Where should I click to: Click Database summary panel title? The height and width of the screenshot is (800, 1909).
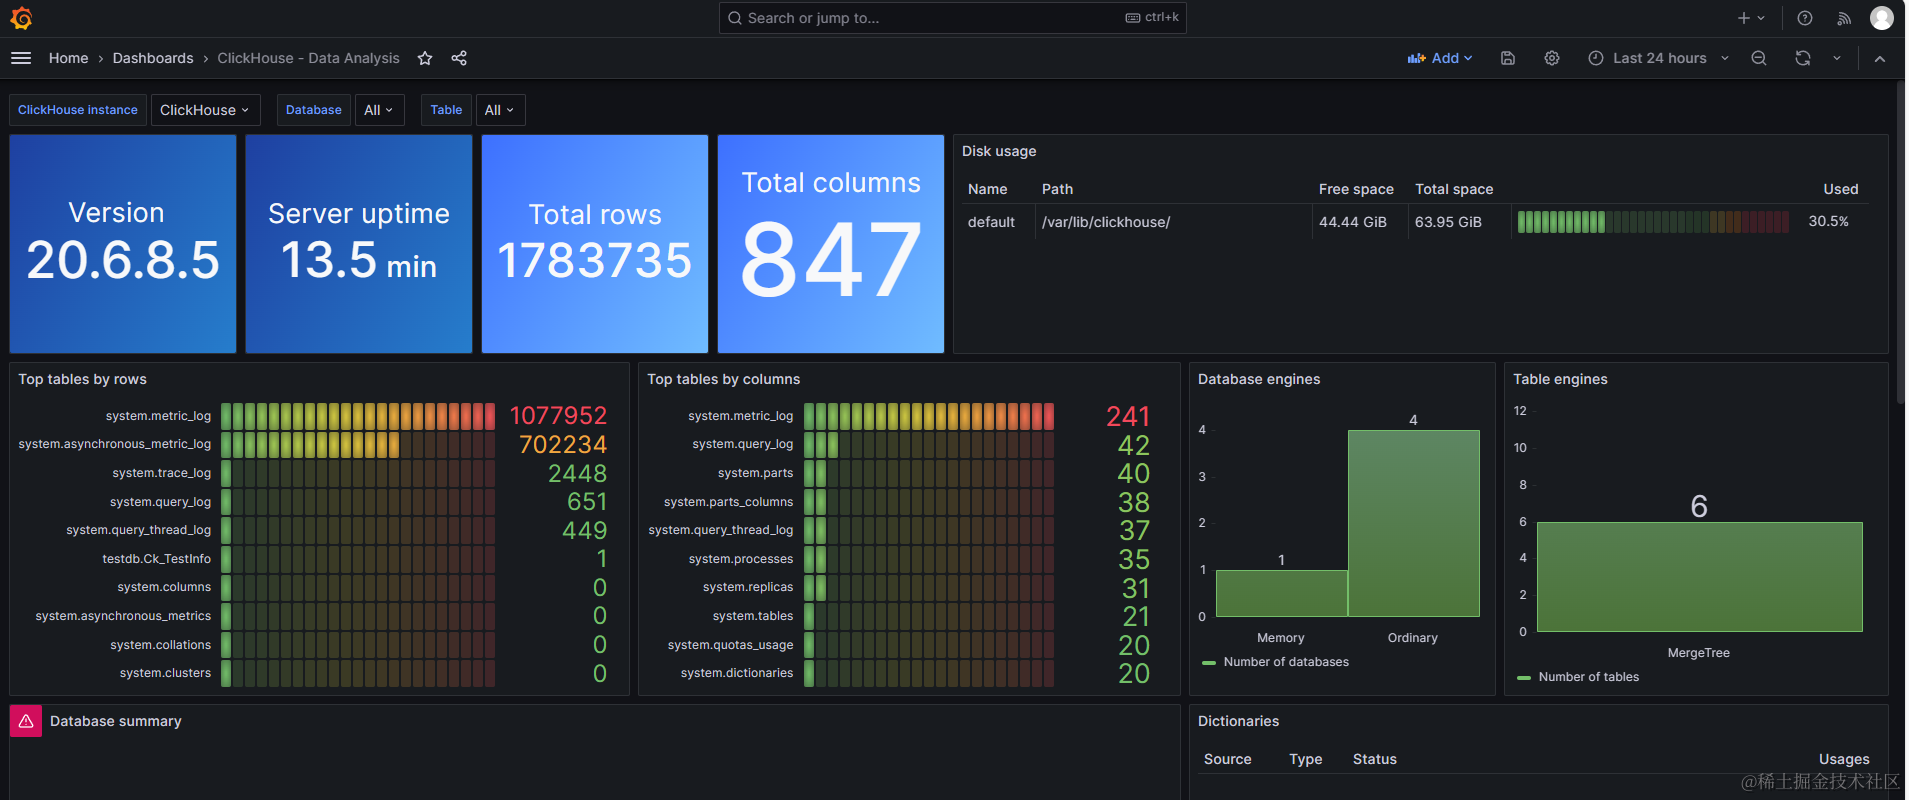coord(116,721)
